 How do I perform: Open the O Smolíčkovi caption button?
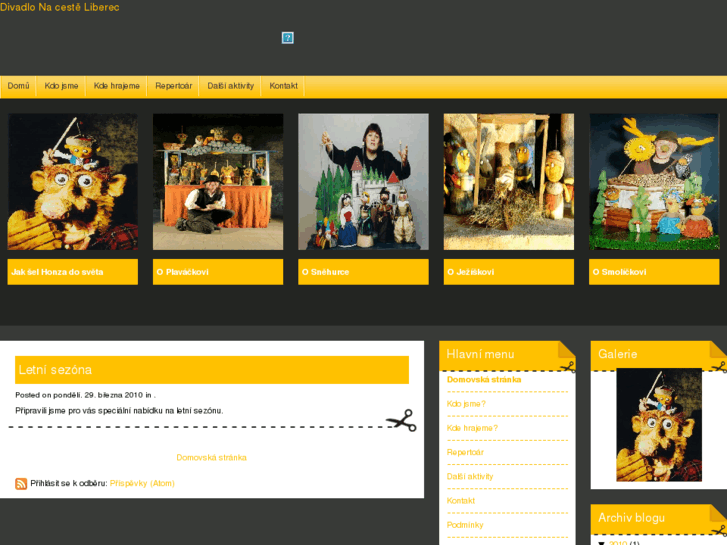click(x=654, y=272)
